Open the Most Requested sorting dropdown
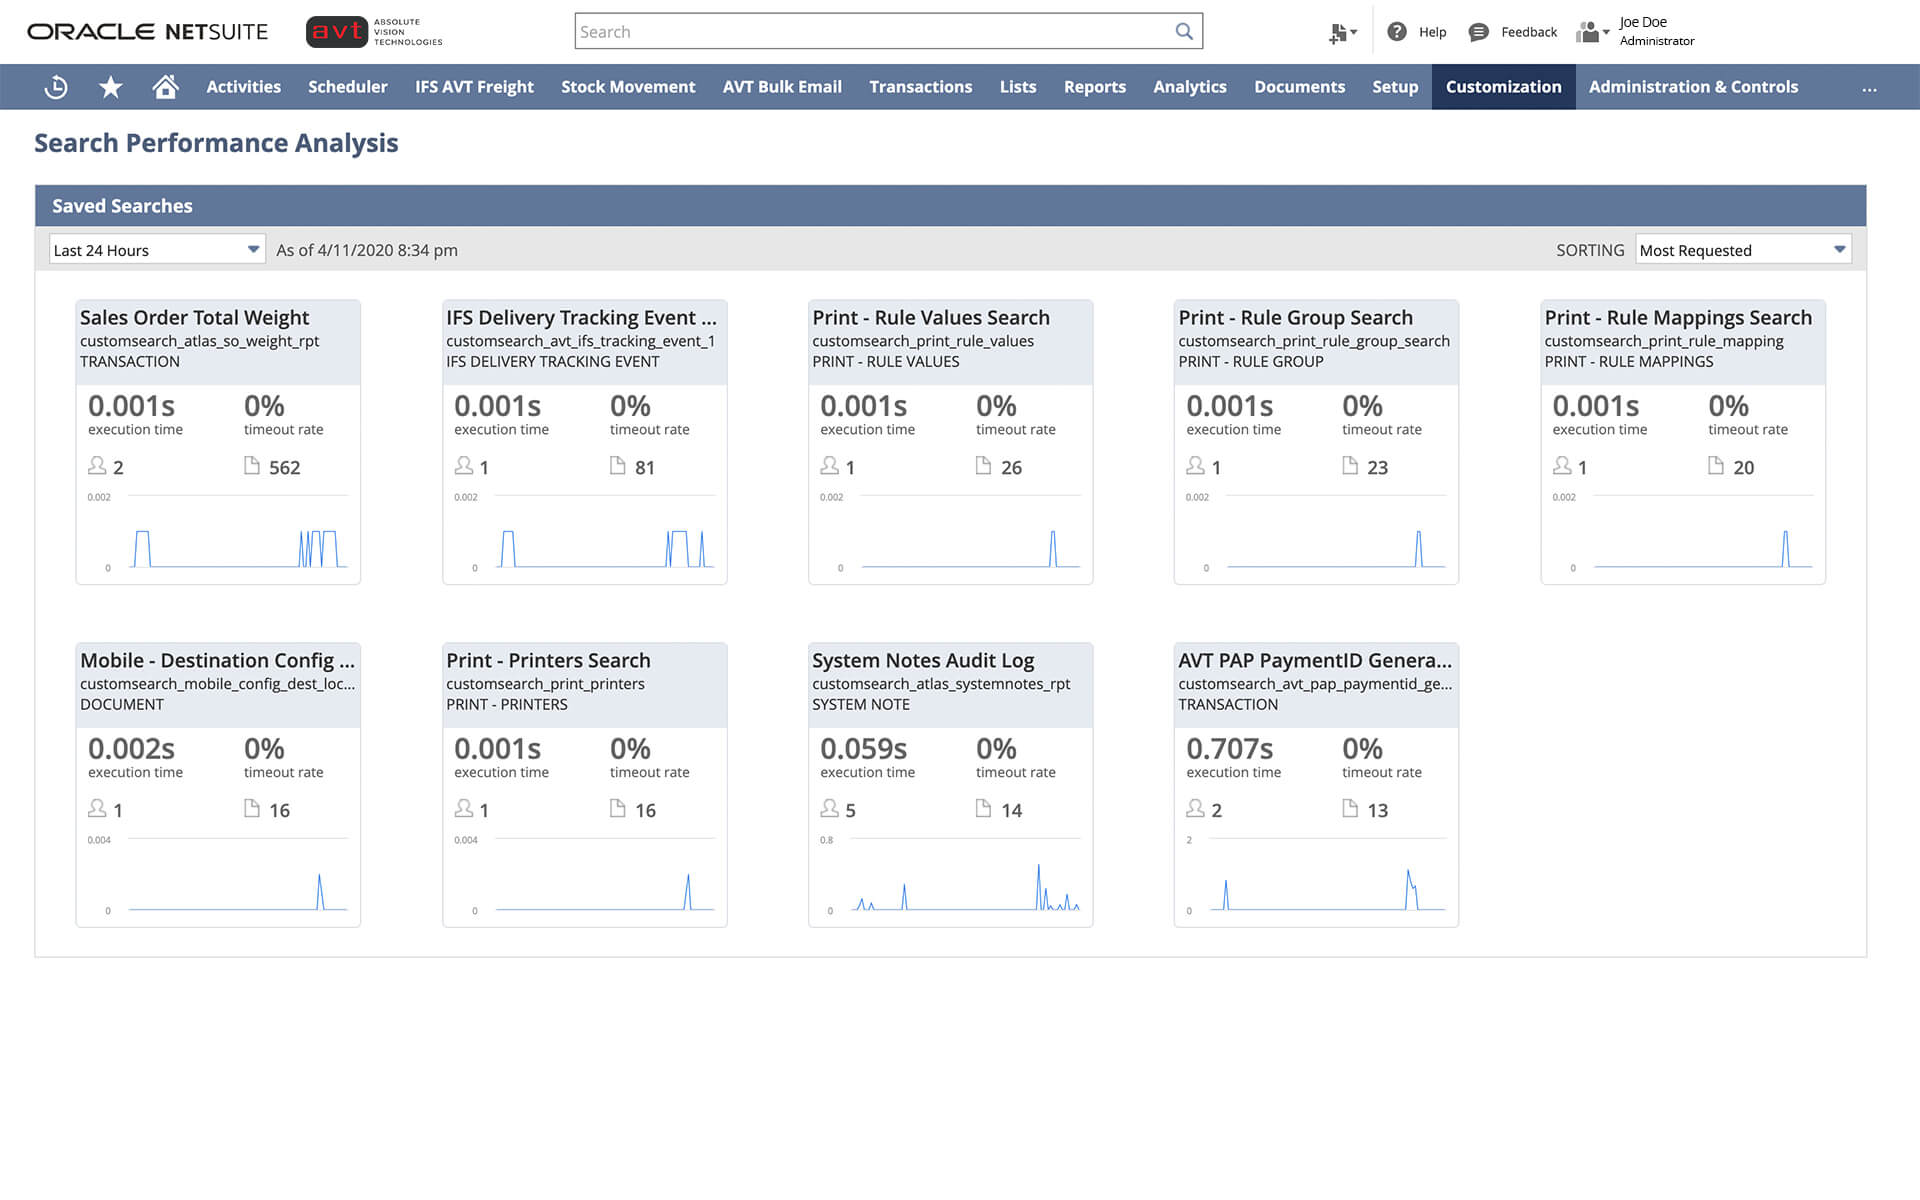The height and width of the screenshot is (1200, 1920). (x=1742, y=250)
